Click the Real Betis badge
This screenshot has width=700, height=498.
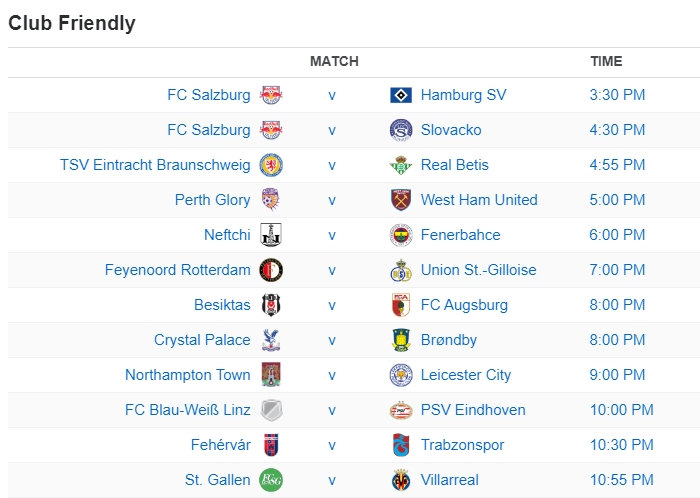(x=401, y=165)
